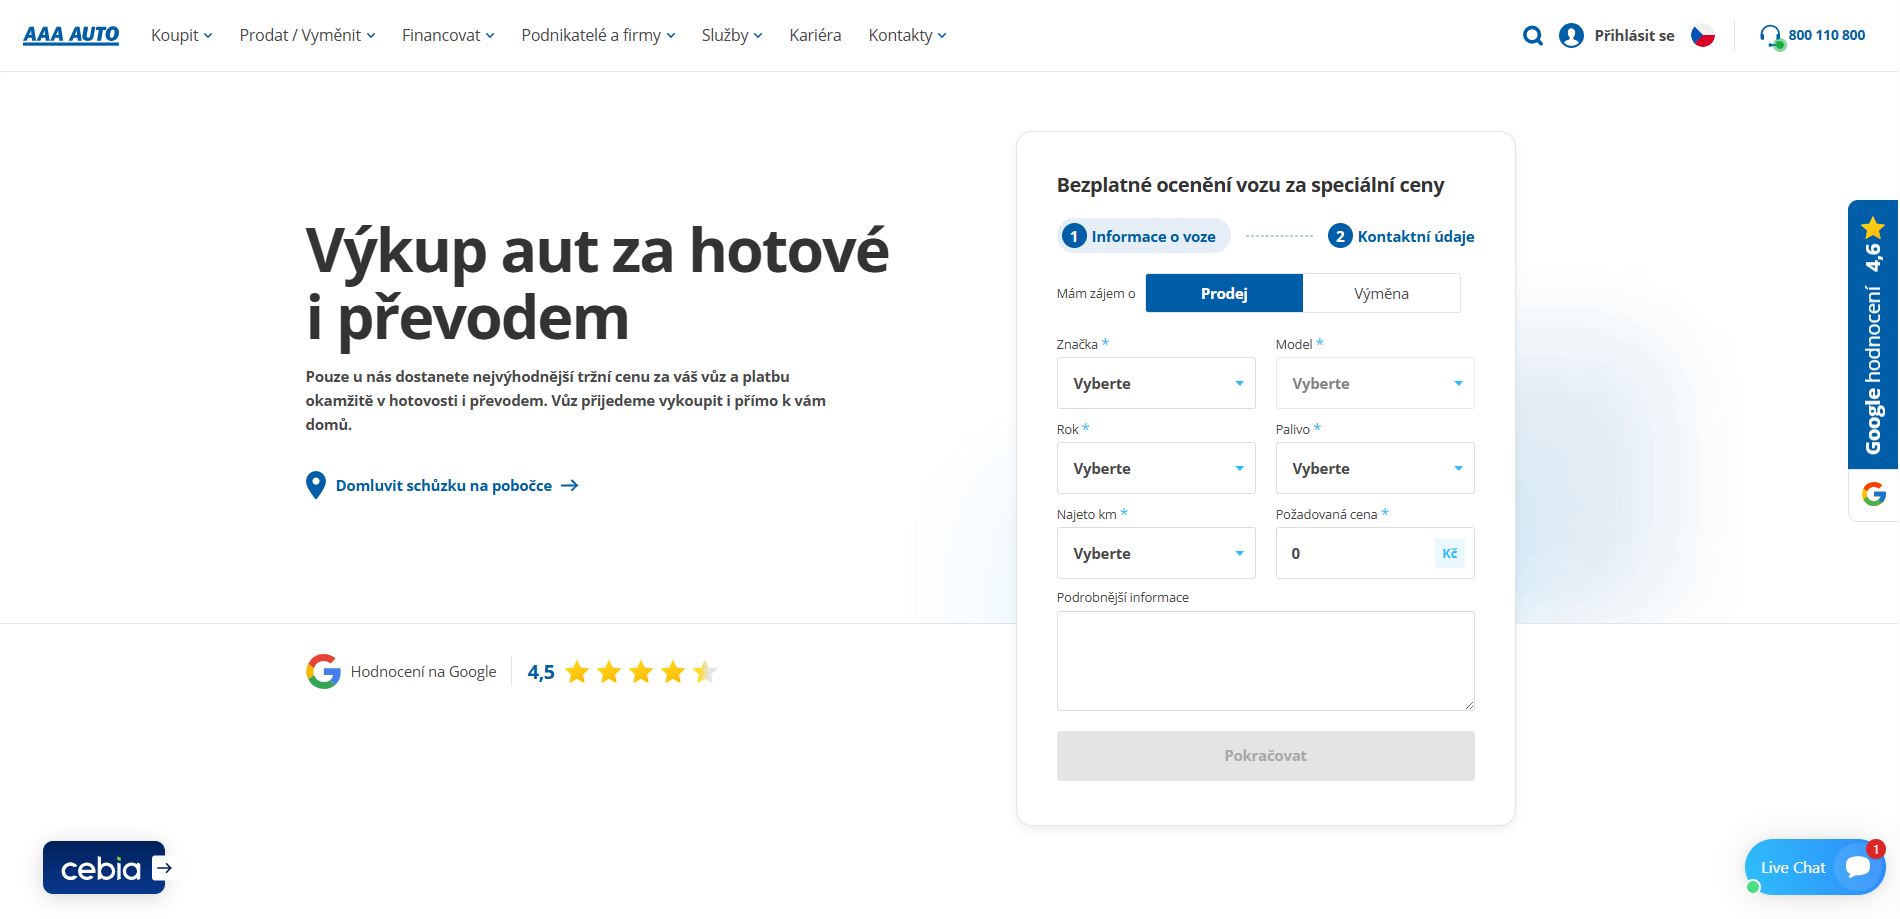Expand Podnikatelé a firmy menu
1900x919 pixels.
point(598,35)
